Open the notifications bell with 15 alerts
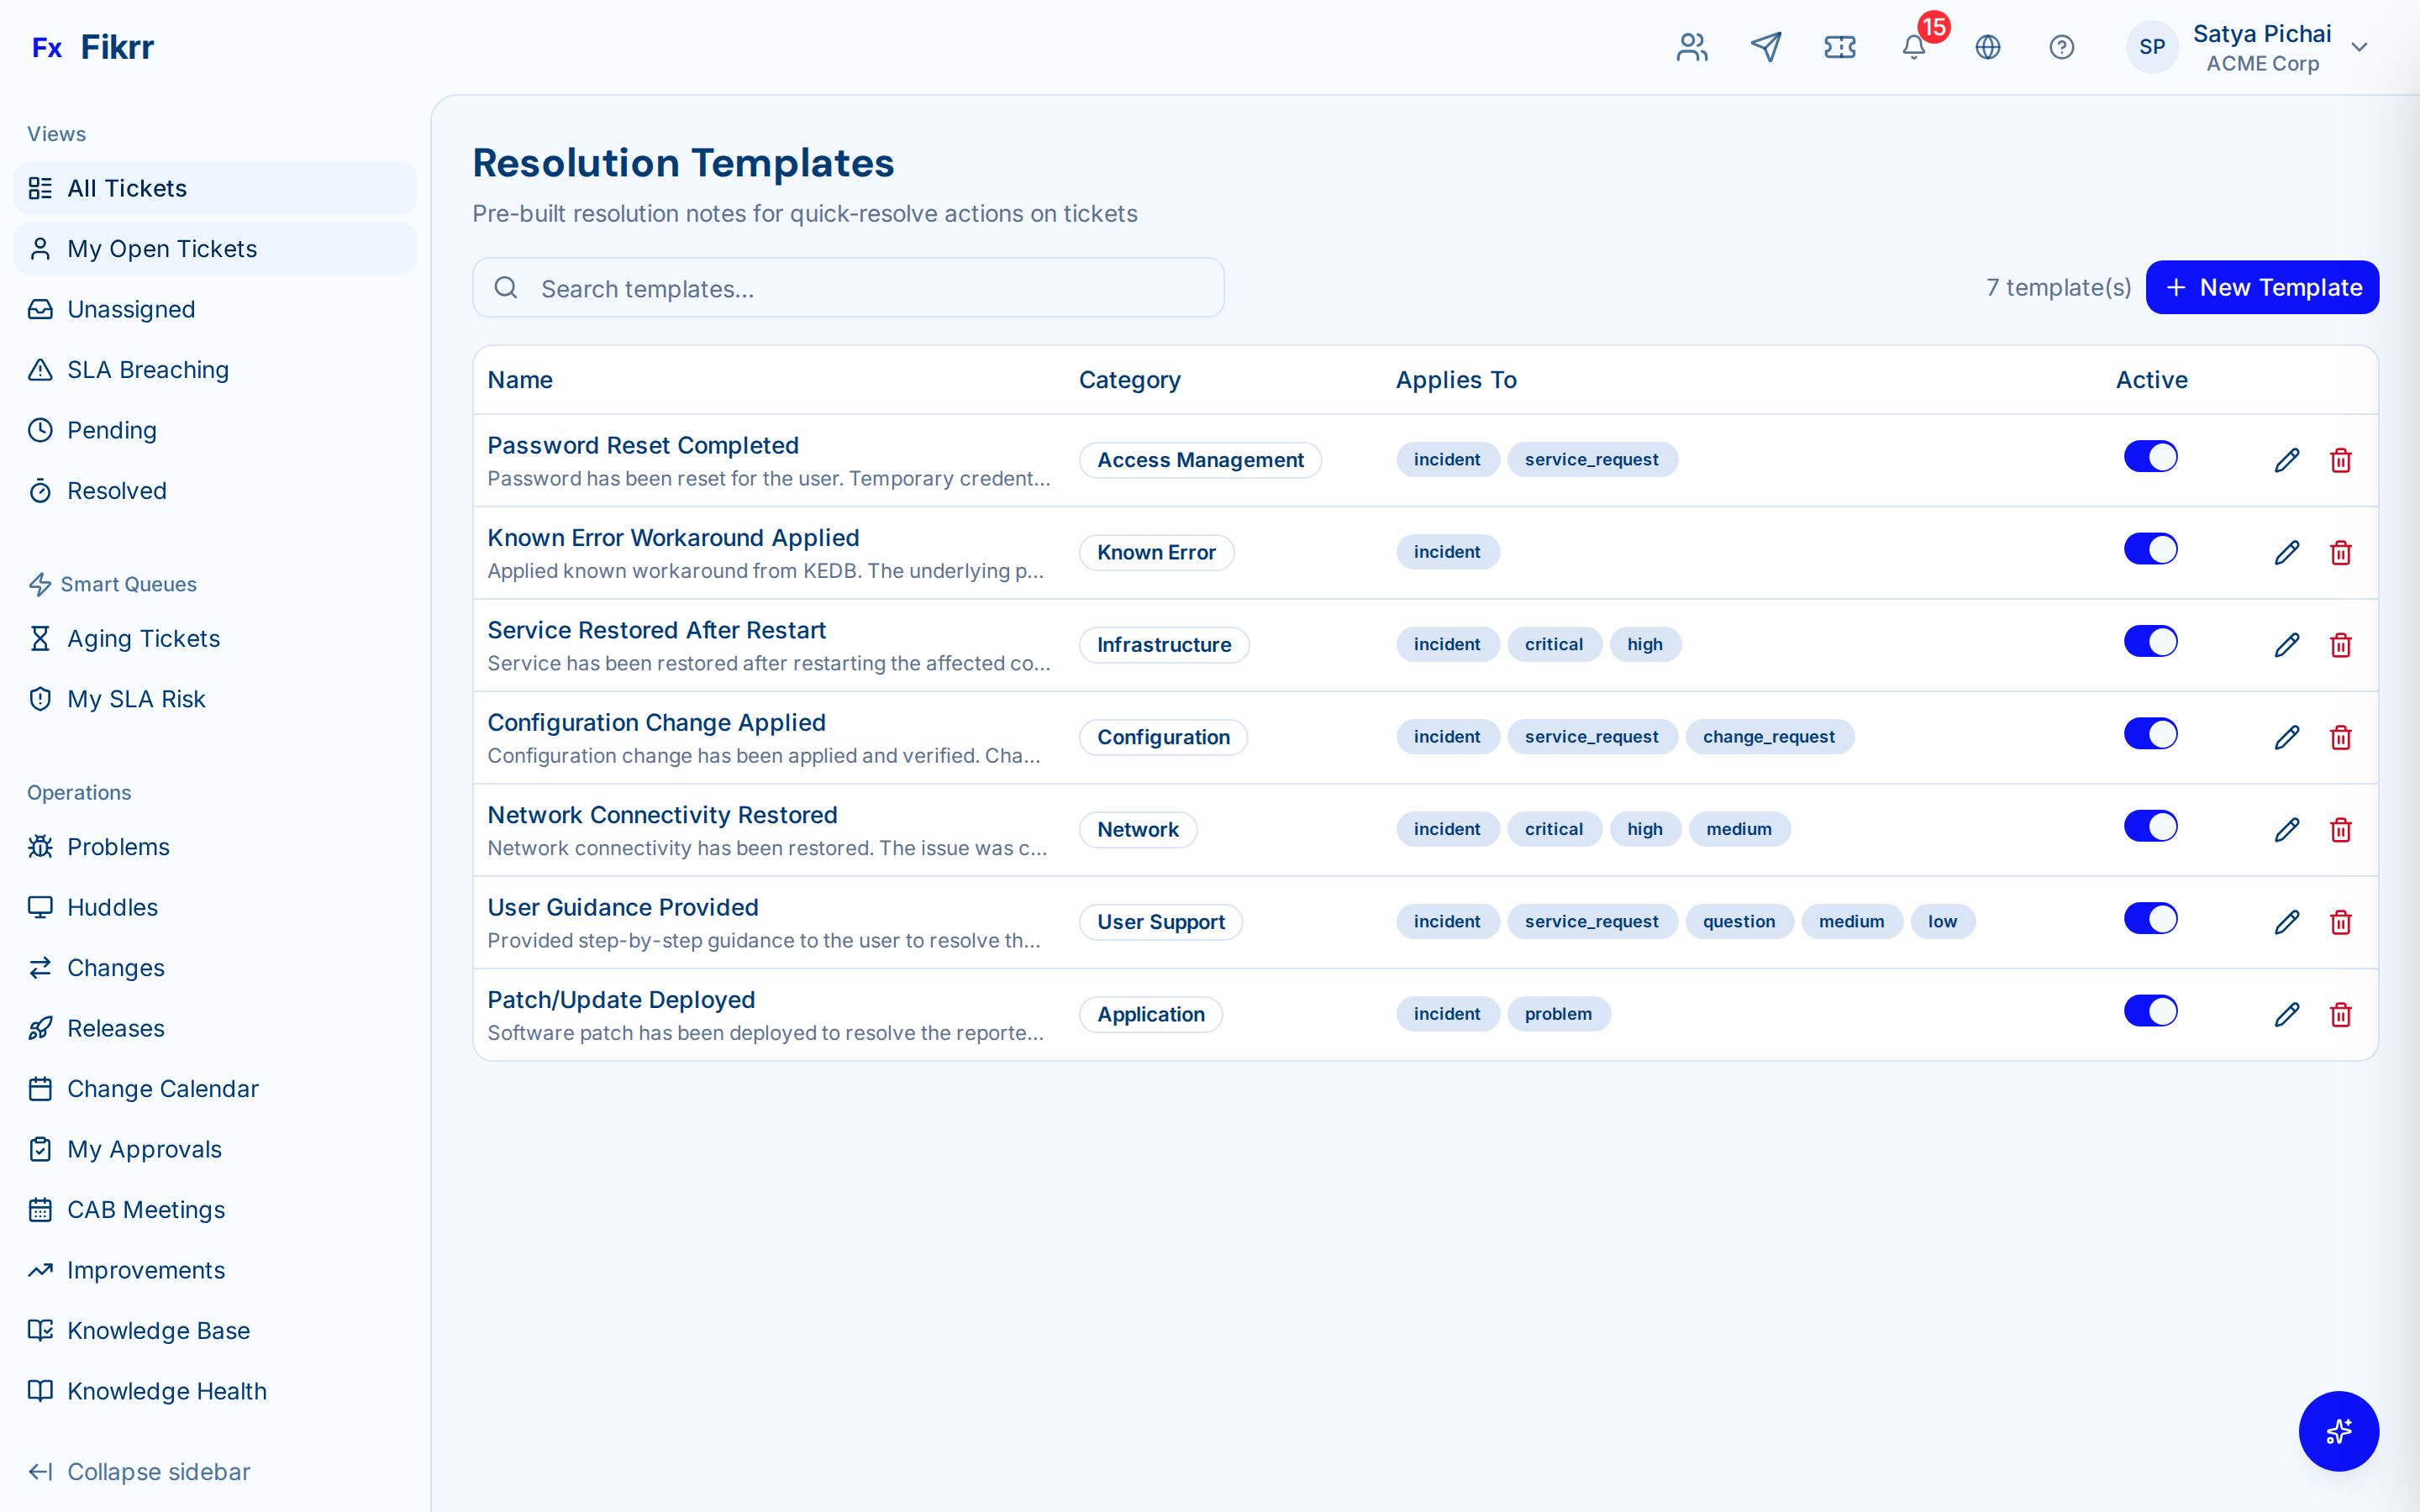The image size is (2420, 1512). (x=1913, y=47)
